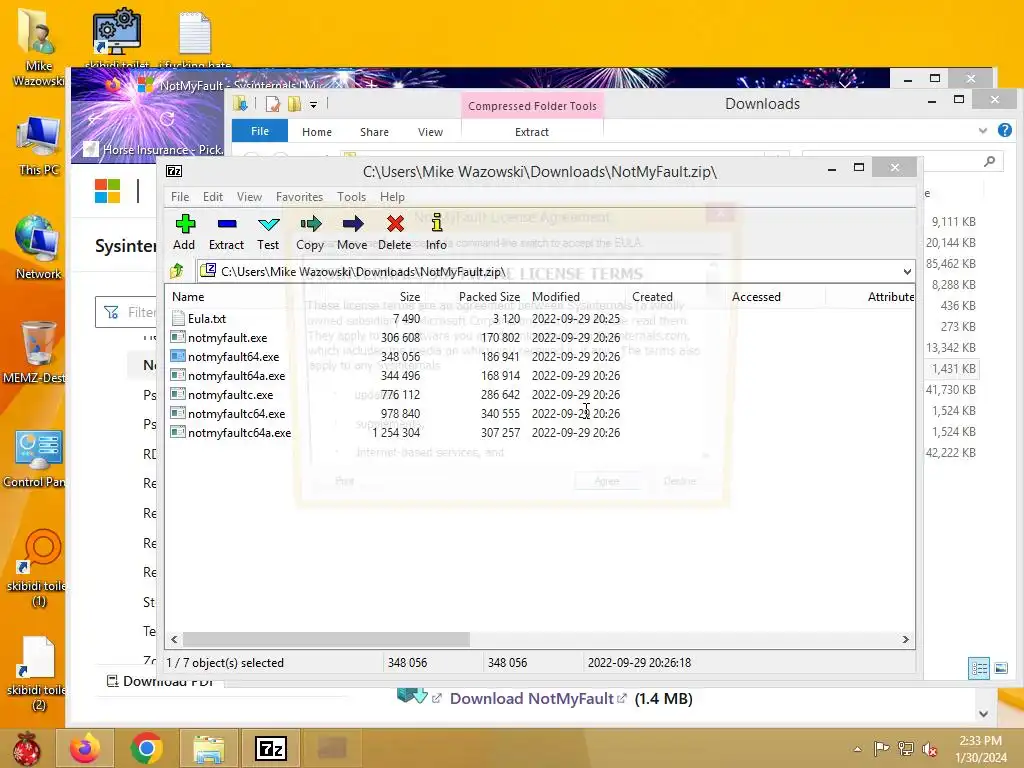The height and width of the screenshot is (768, 1024).
Task: Open the Tools menu
Action: [351, 197]
